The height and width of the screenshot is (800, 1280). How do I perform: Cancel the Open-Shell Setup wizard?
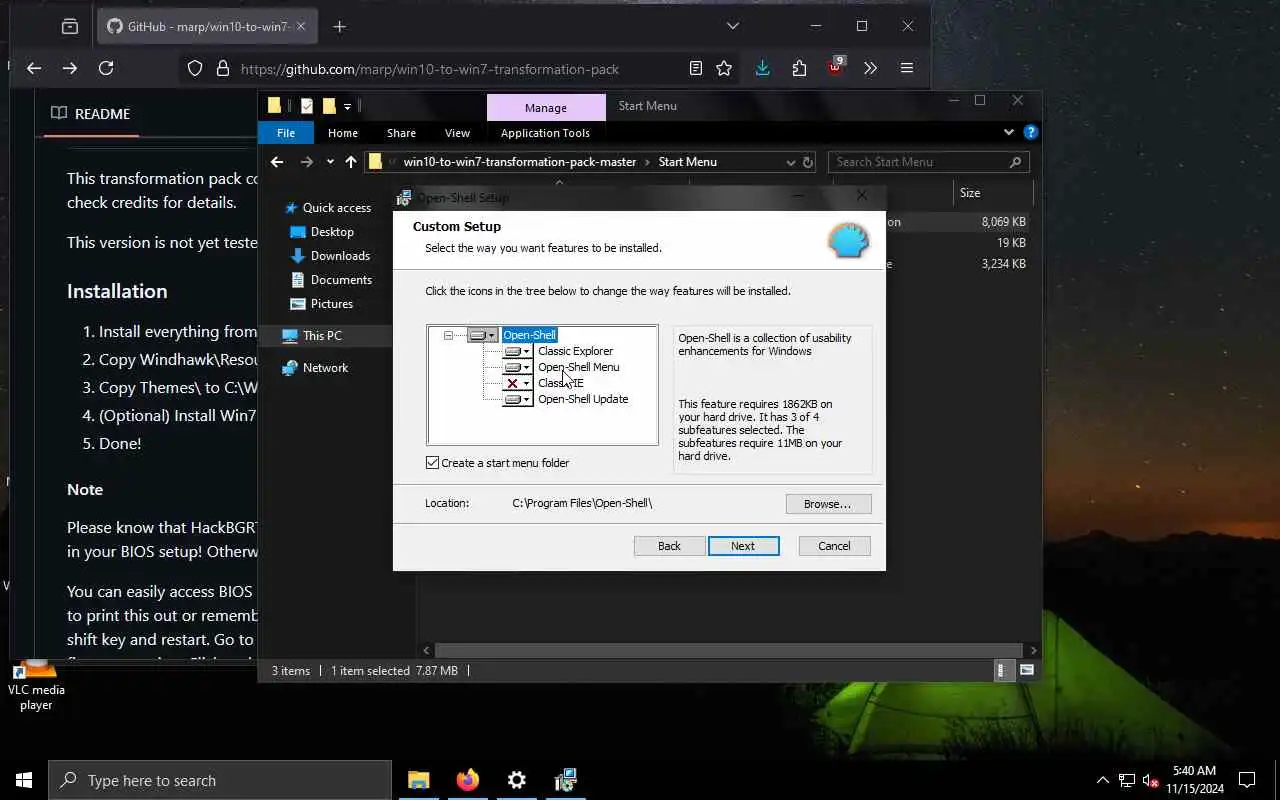point(834,546)
